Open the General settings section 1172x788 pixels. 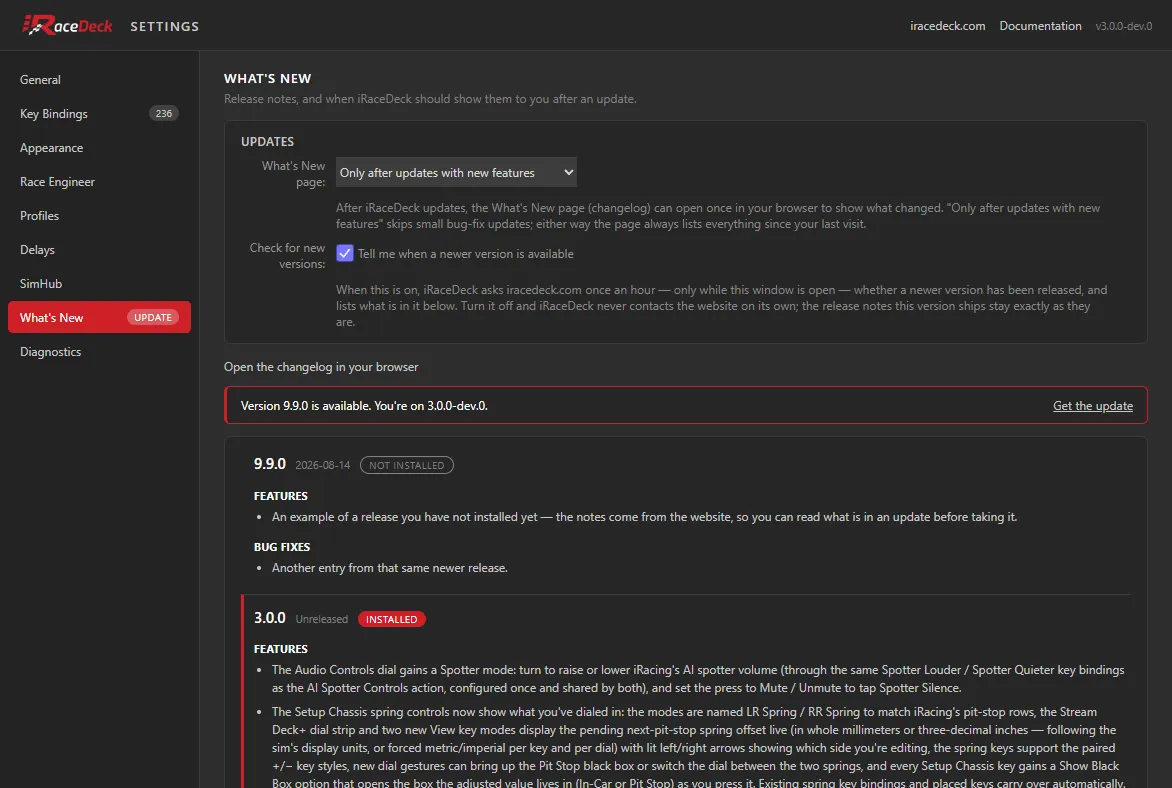(99, 79)
